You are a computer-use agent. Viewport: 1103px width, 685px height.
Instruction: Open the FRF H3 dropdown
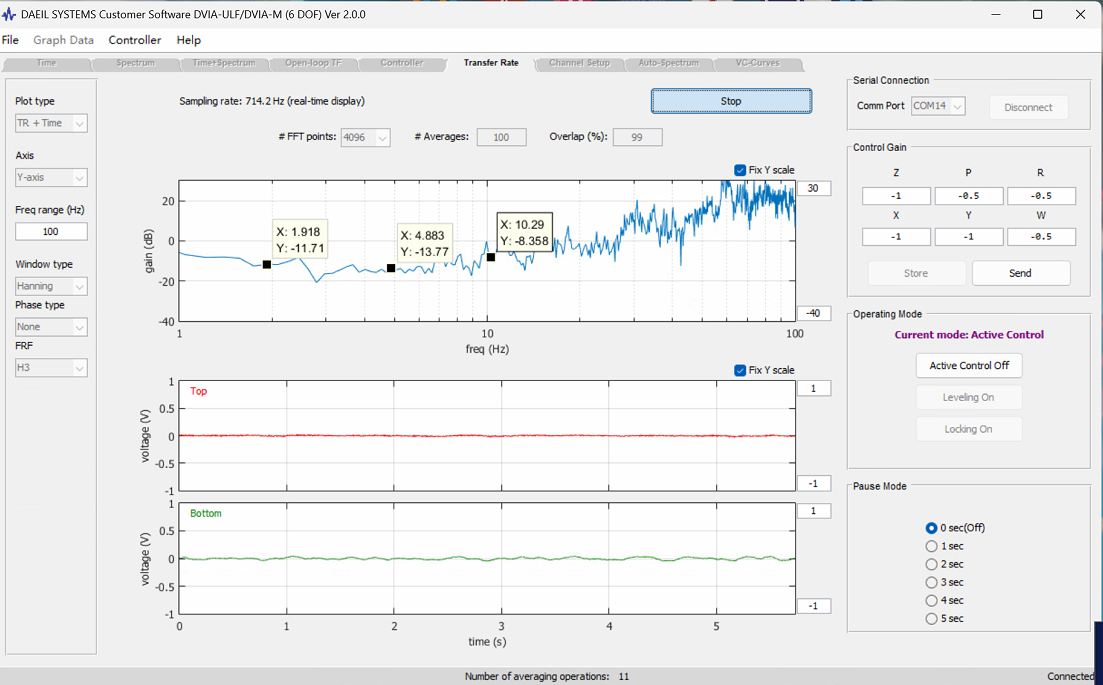tap(51, 368)
